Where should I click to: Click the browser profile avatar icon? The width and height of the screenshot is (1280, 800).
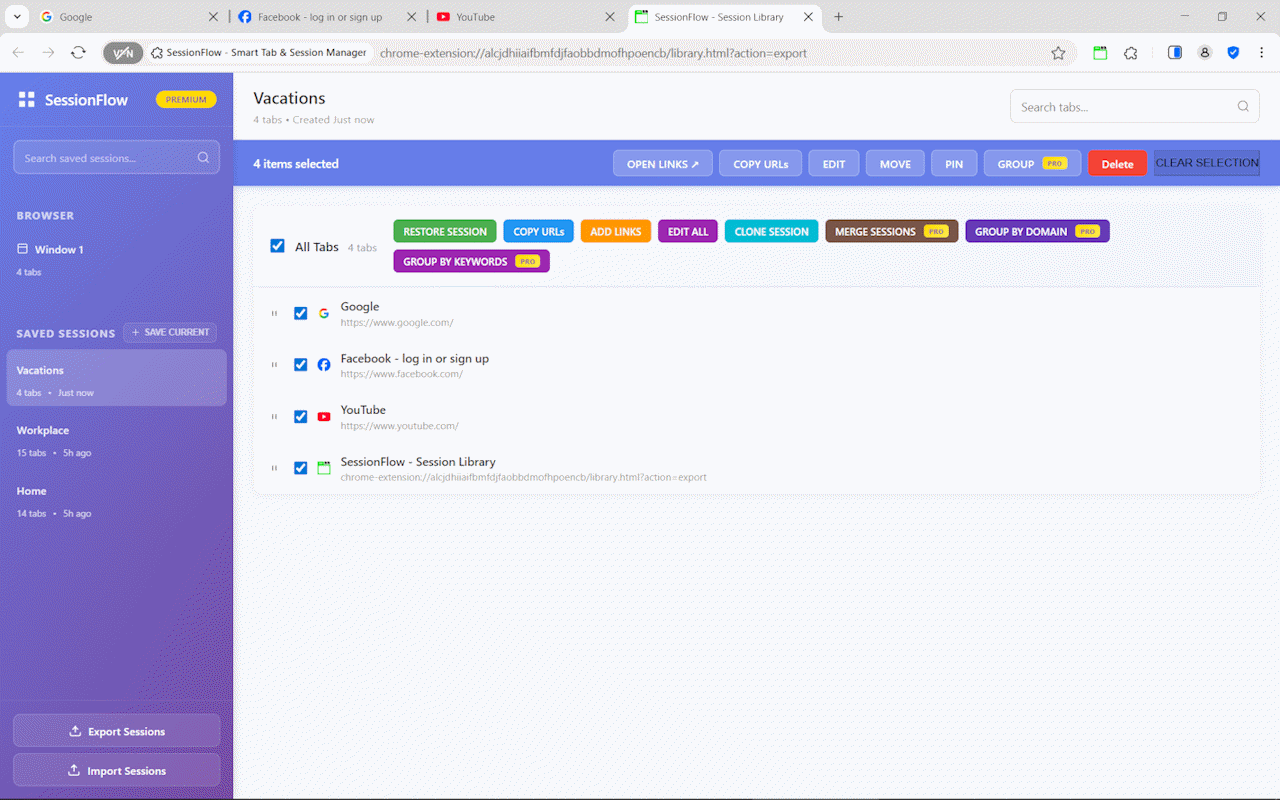[1205, 53]
